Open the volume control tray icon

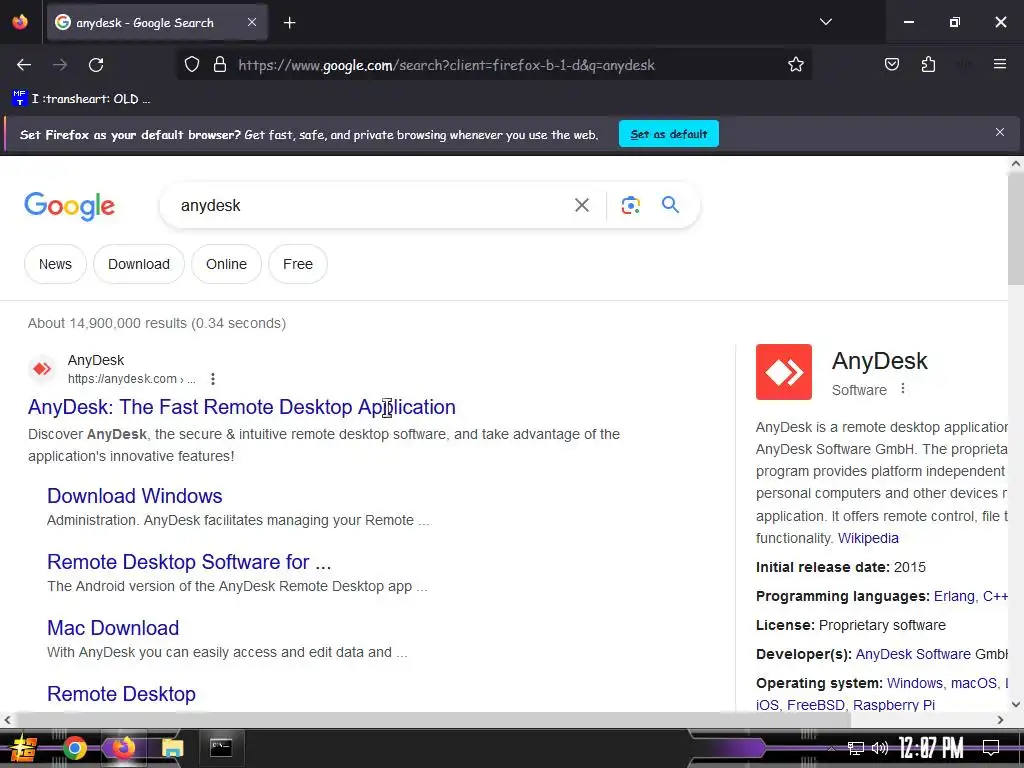(880, 748)
